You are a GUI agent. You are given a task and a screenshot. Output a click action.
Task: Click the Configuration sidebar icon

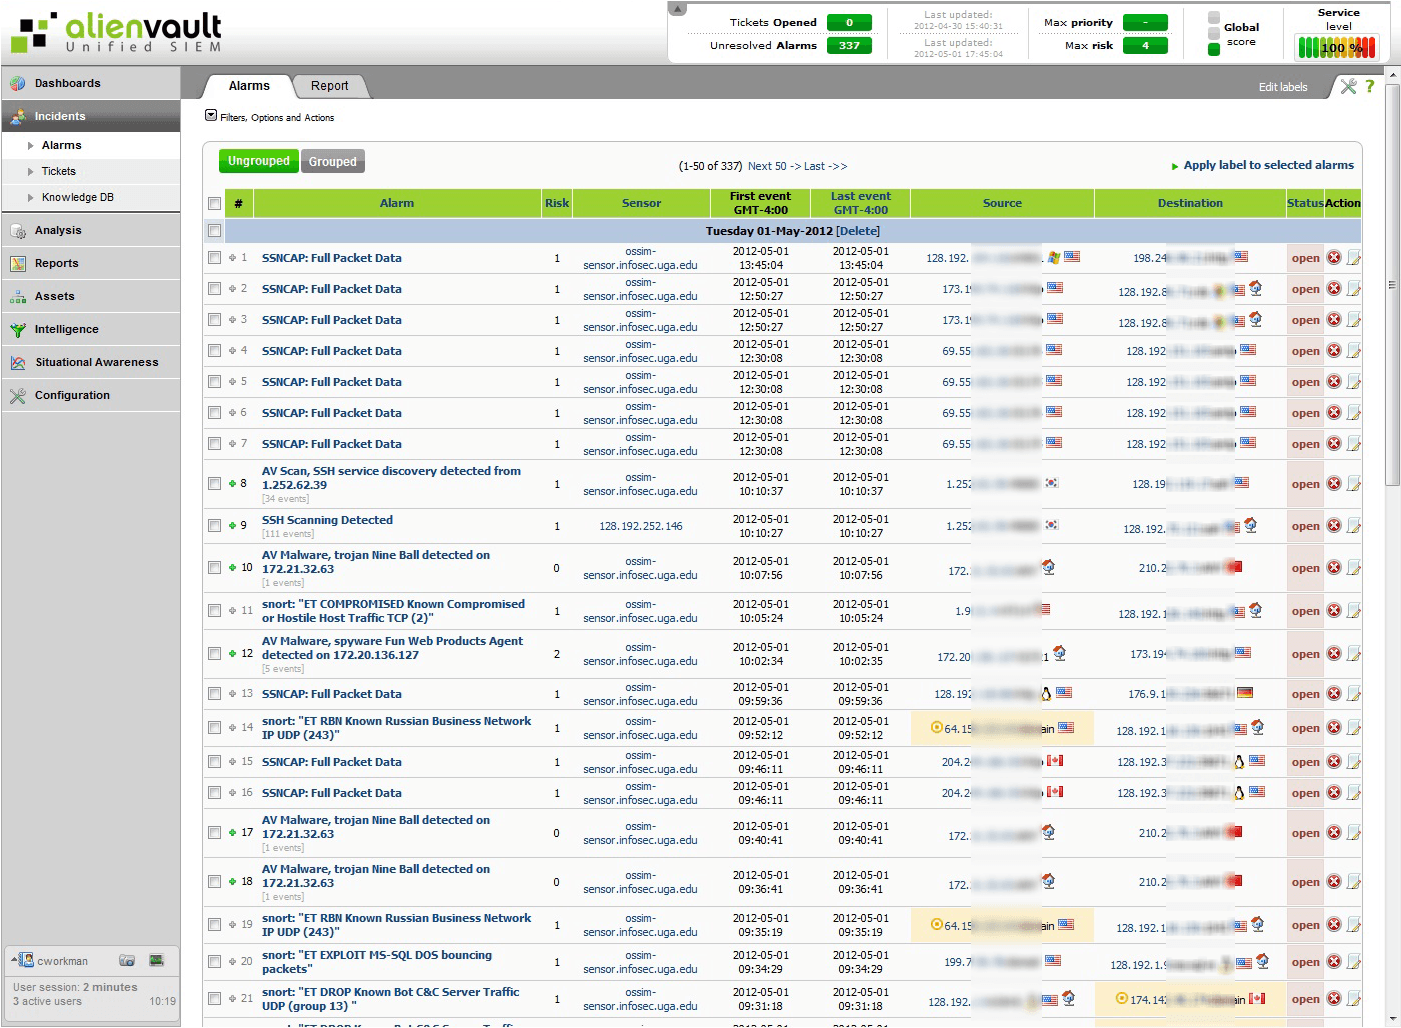[x=18, y=395]
